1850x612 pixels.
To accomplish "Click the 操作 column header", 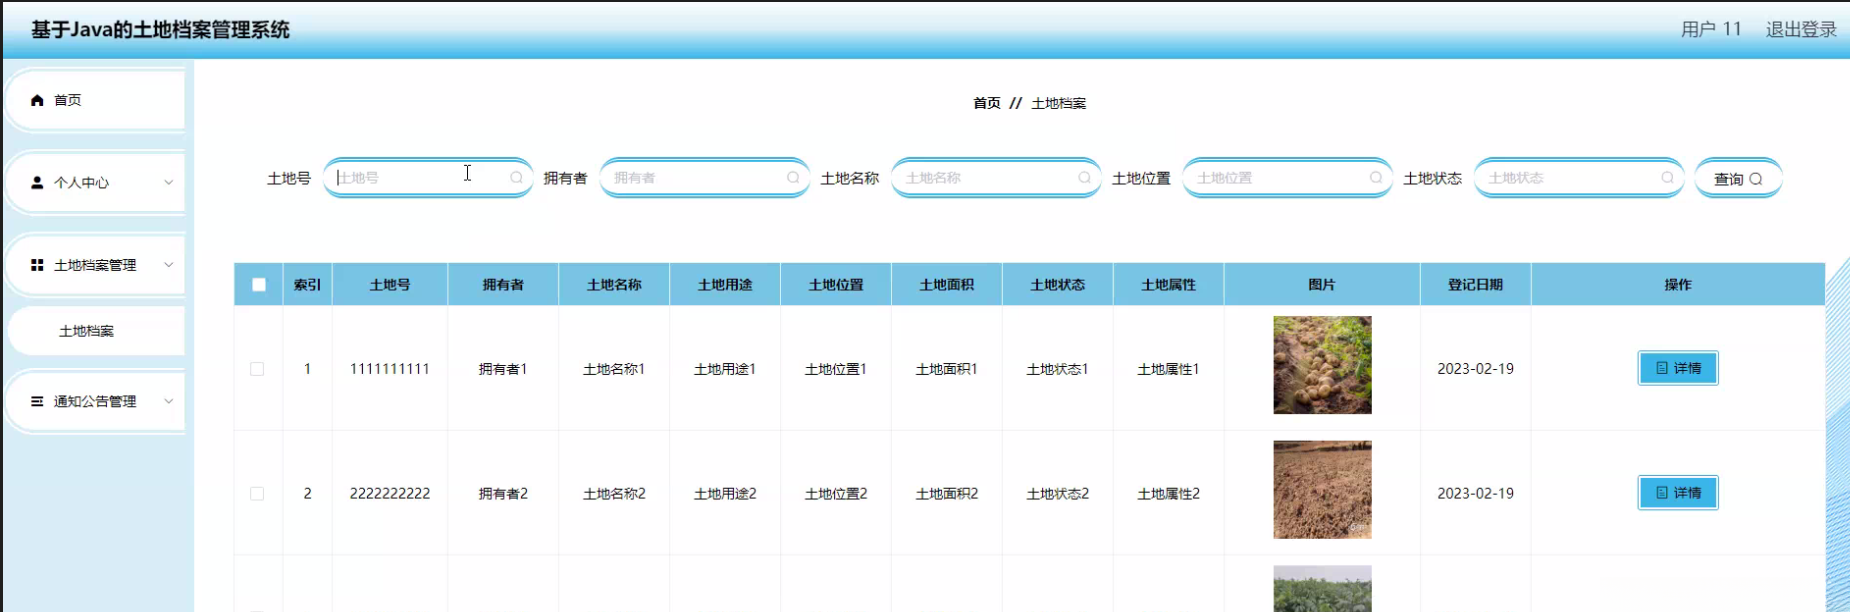I will click(1678, 285).
